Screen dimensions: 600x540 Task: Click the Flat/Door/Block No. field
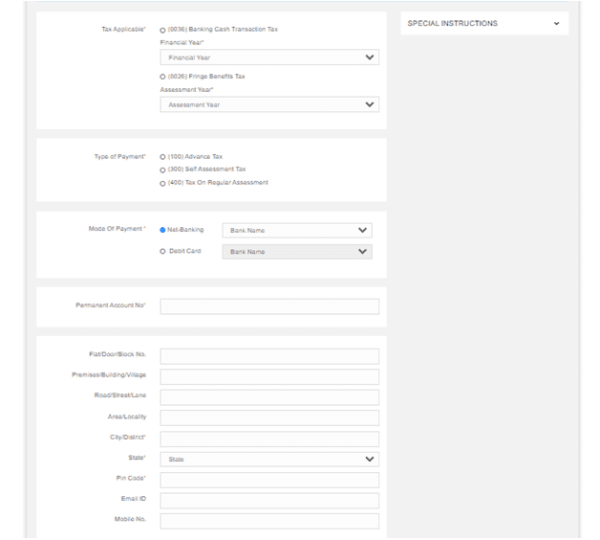point(269,356)
